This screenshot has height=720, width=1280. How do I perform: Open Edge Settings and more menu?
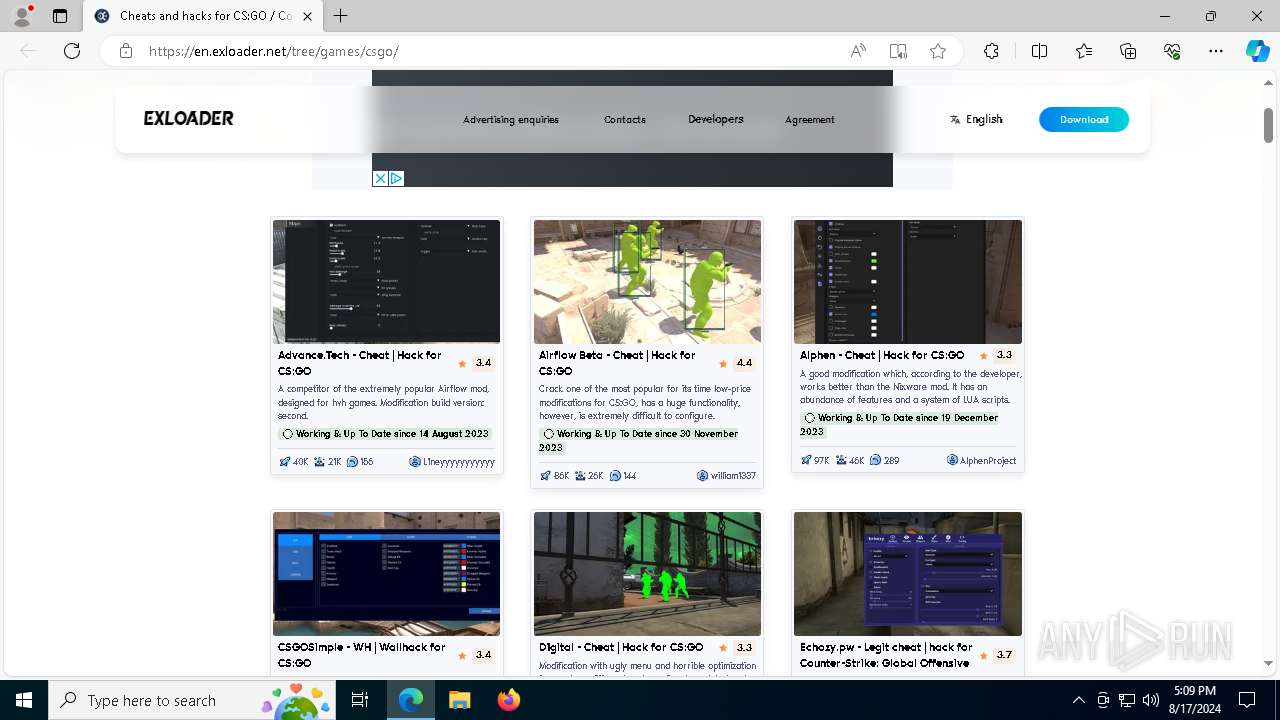[x=1216, y=51]
